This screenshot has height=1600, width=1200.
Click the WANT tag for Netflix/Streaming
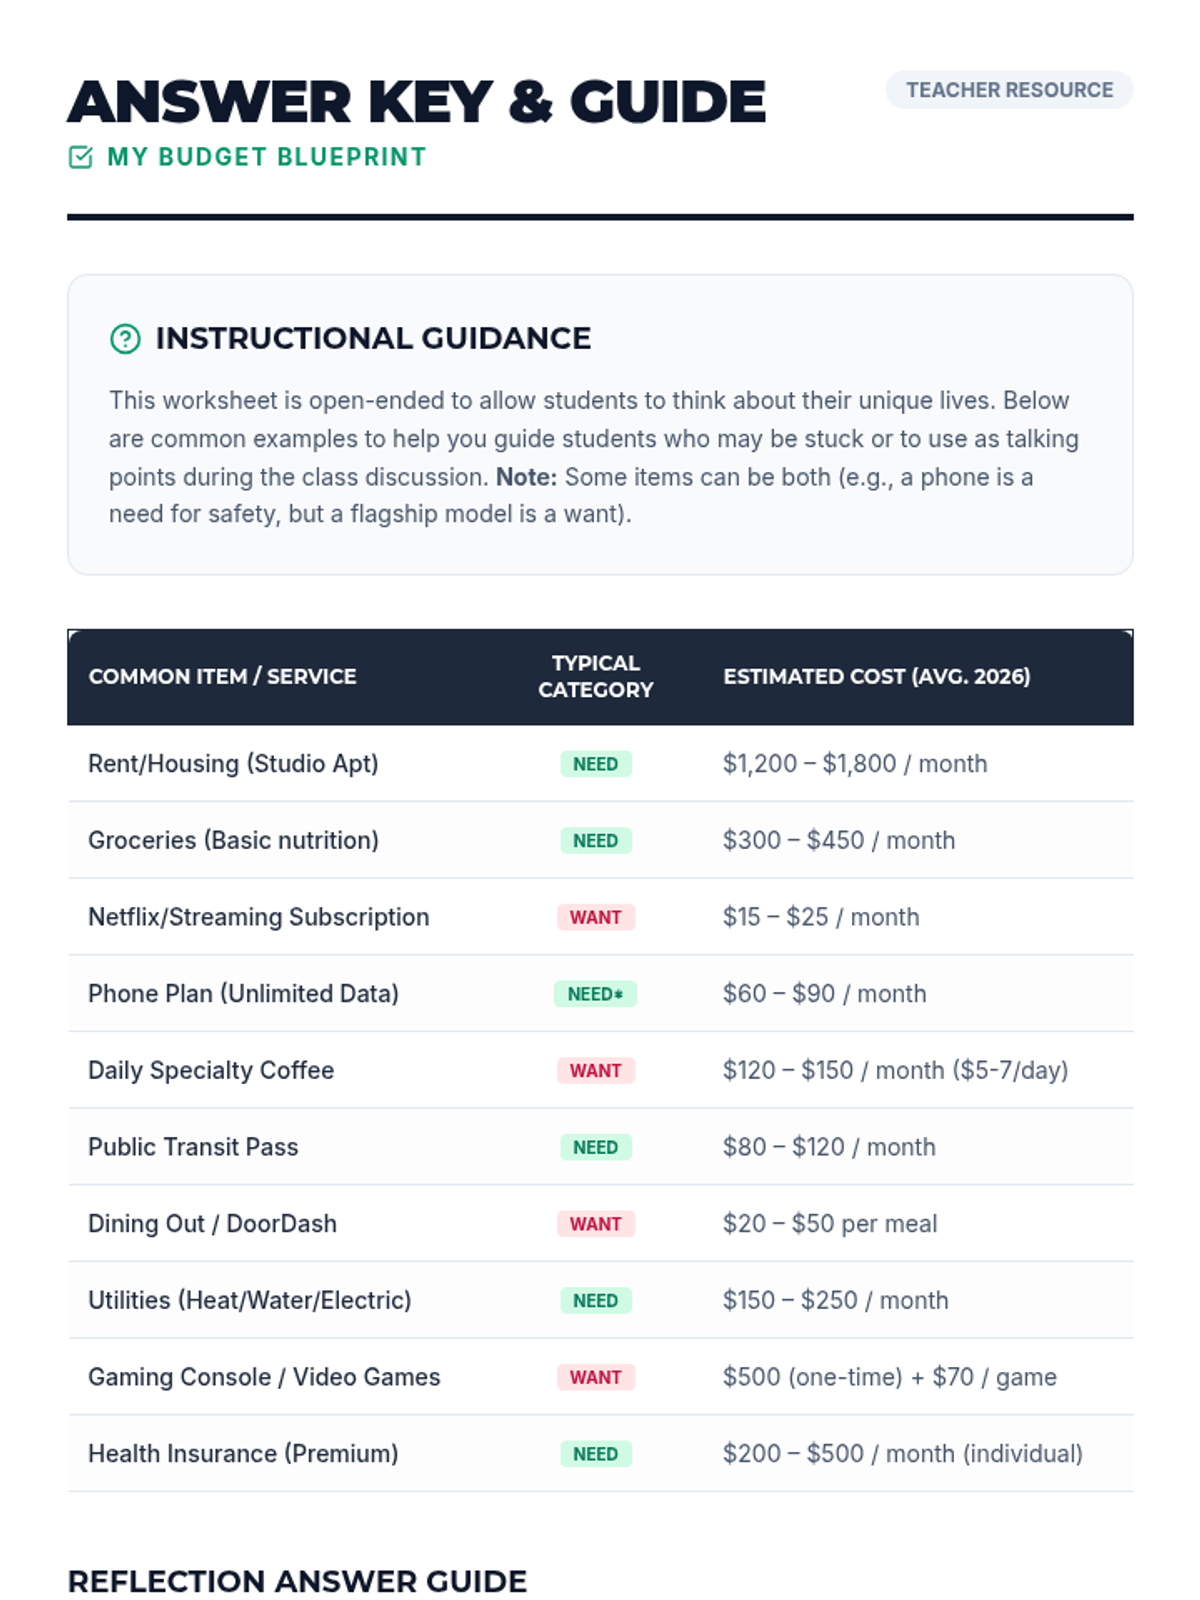[595, 917]
